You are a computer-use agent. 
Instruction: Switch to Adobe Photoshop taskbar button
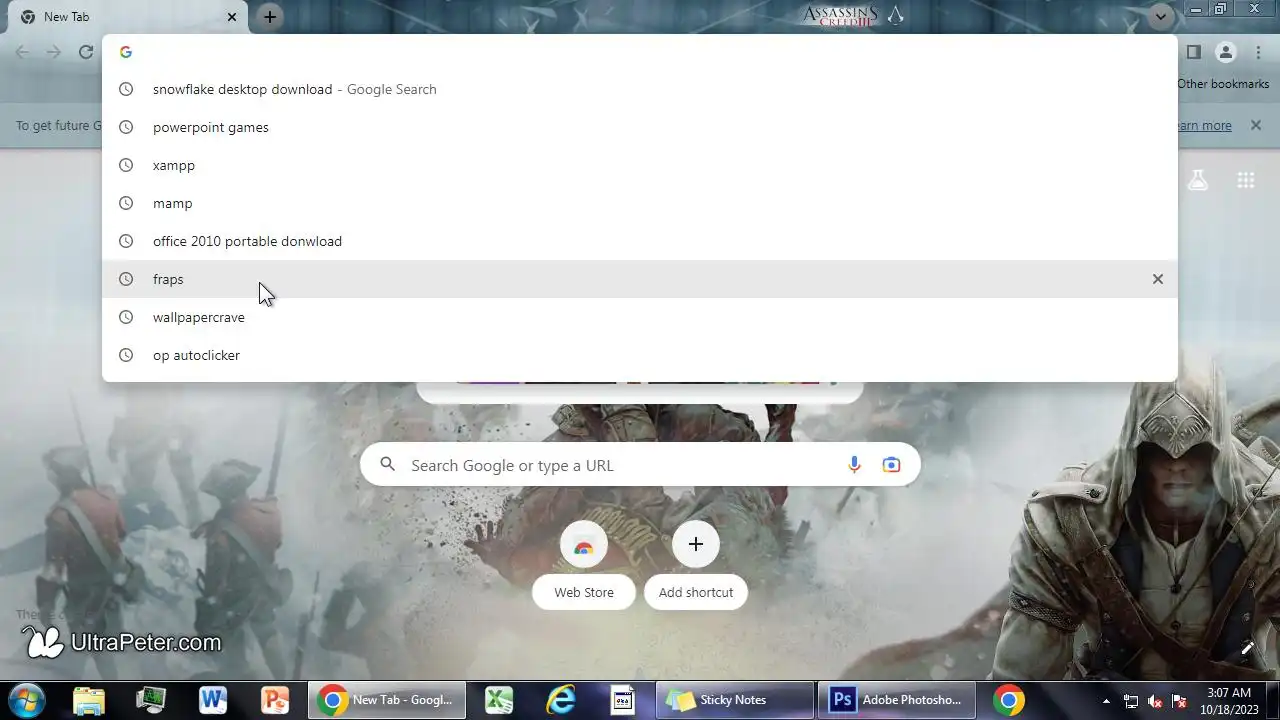click(x=899, y=700)
